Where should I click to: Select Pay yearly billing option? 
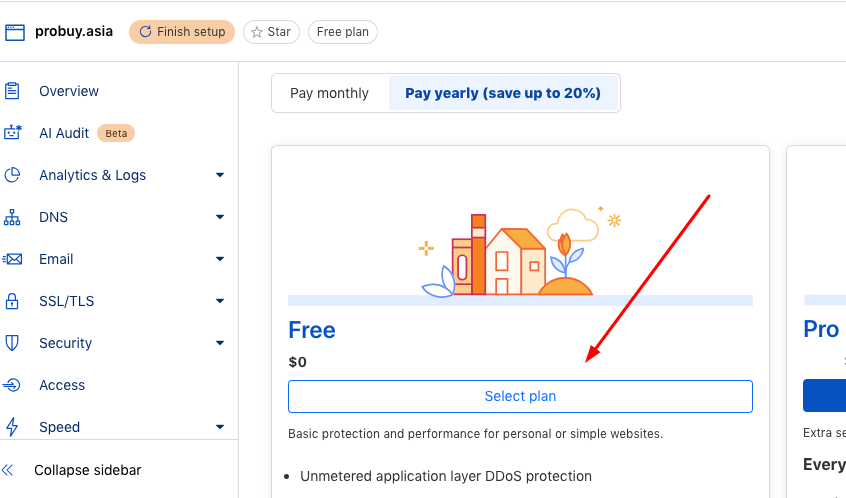[503, 93]
